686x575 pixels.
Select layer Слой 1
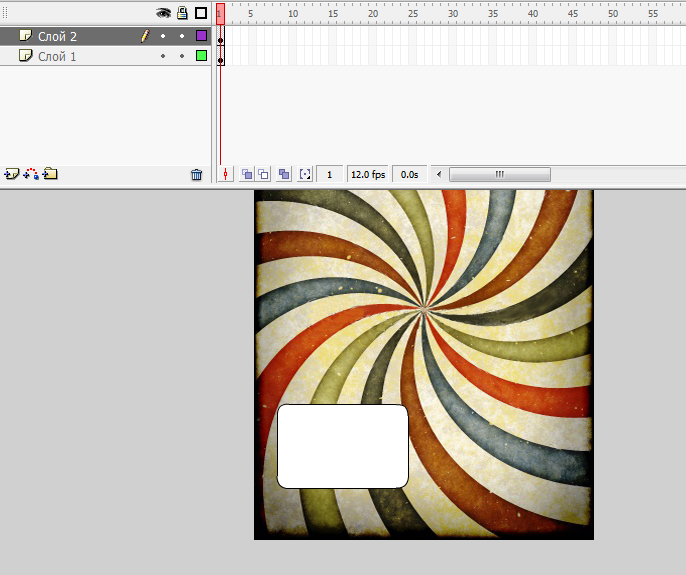[x=105, y=56]
